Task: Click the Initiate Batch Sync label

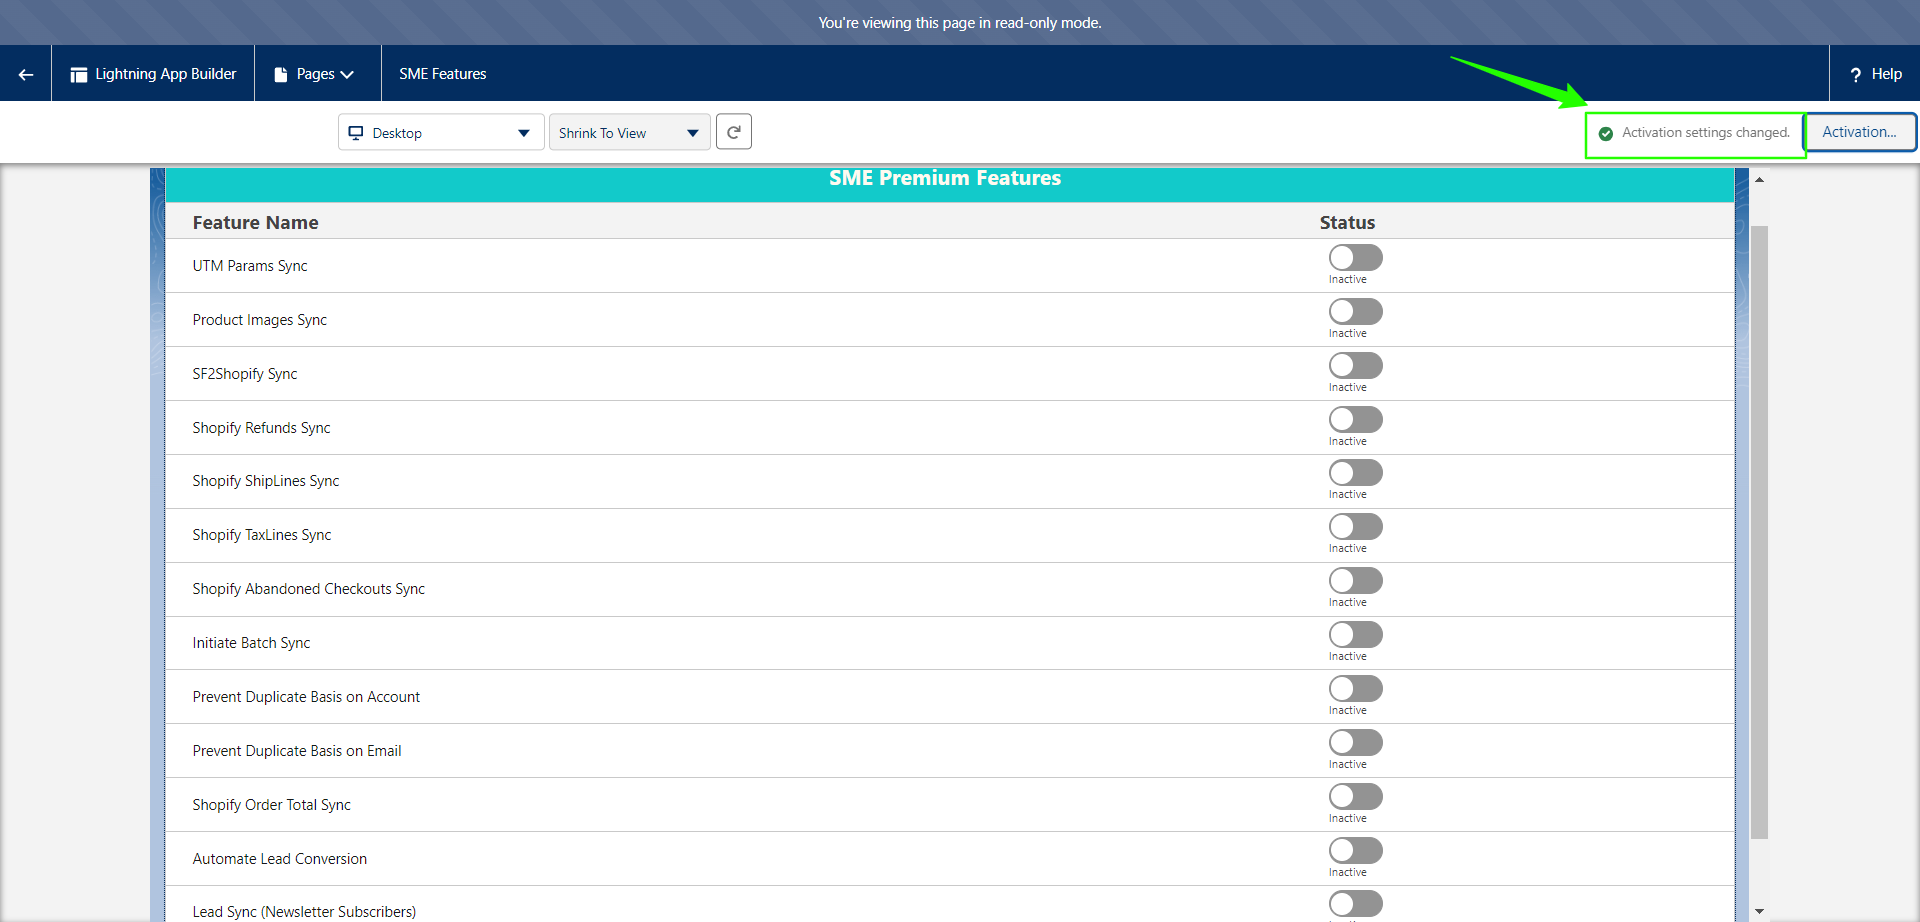Action: 252,643
